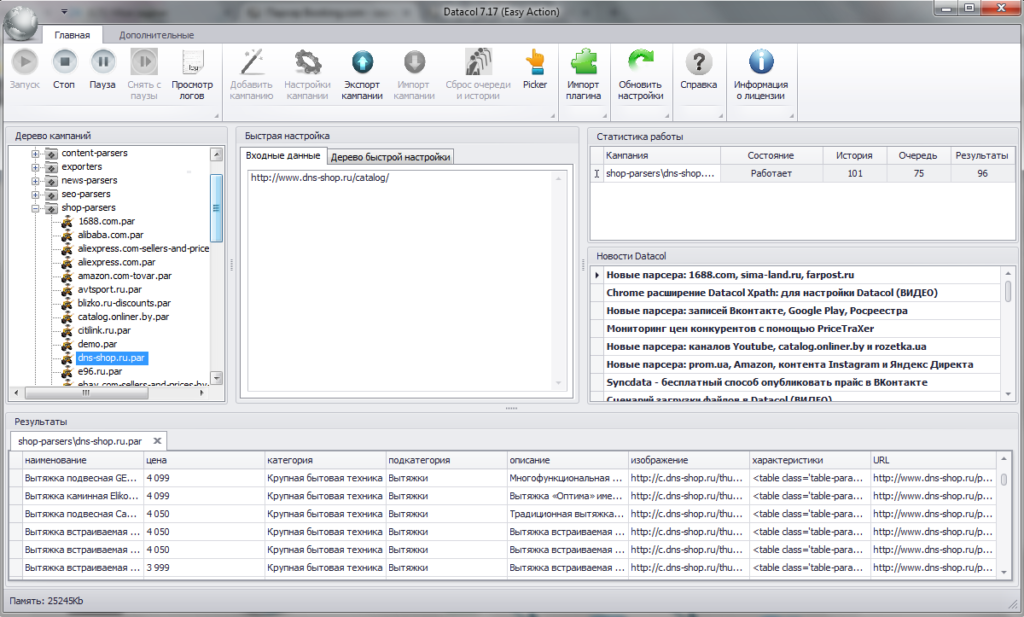
Task: Click the URL column header
Action: 933,460
